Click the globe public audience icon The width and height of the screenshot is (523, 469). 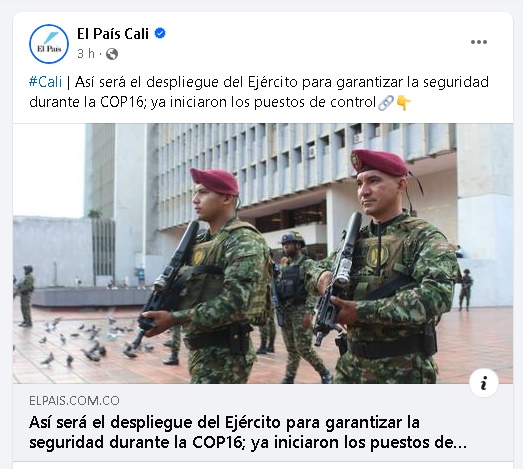(112, 54)
